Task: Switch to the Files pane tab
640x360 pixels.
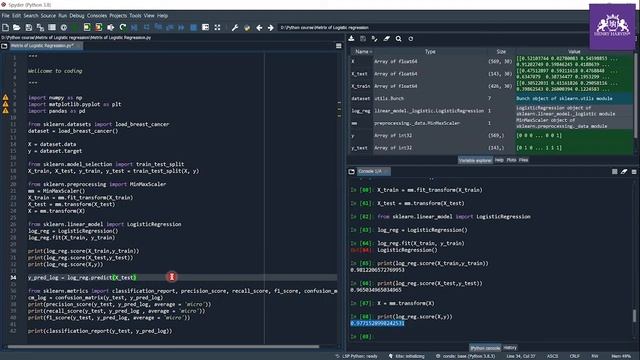Action: (523, 160)
